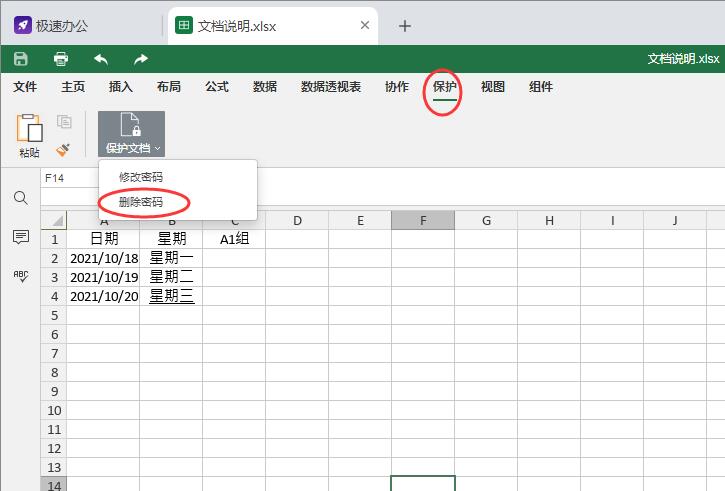The image size is (725, 491).
Task: Click the 极速办公 rocket app icon
Action: click(23, 25)
